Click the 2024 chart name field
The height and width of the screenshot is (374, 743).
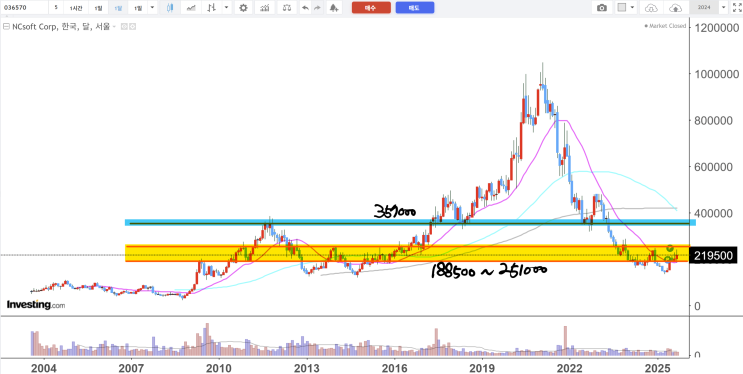click(704, 8)
